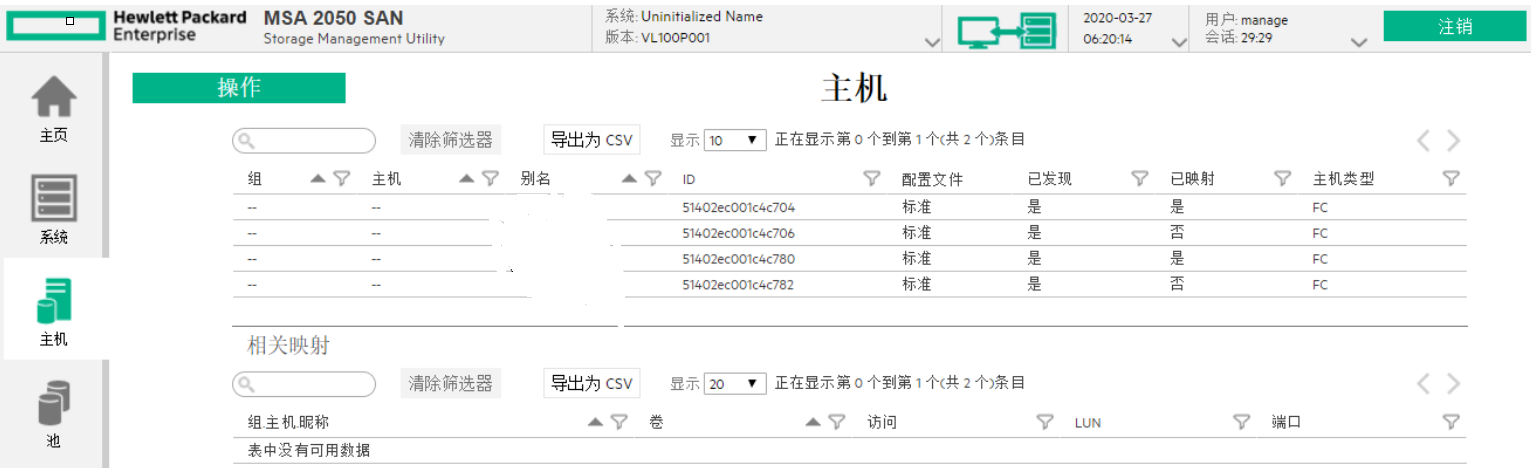The height and width of the screenshot is (468, 1531).
Task: Sort mappings by 组.主机.昵称 column
Action: coord(595,423)
